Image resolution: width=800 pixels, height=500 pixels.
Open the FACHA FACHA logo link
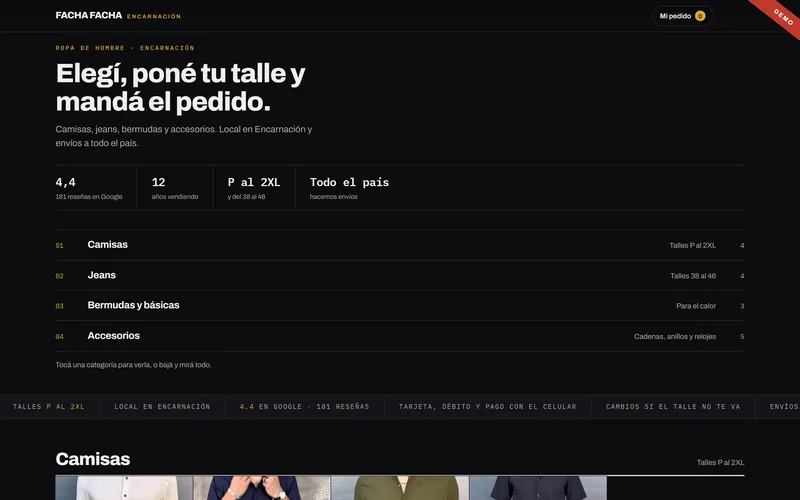click(x=89, y=15)
